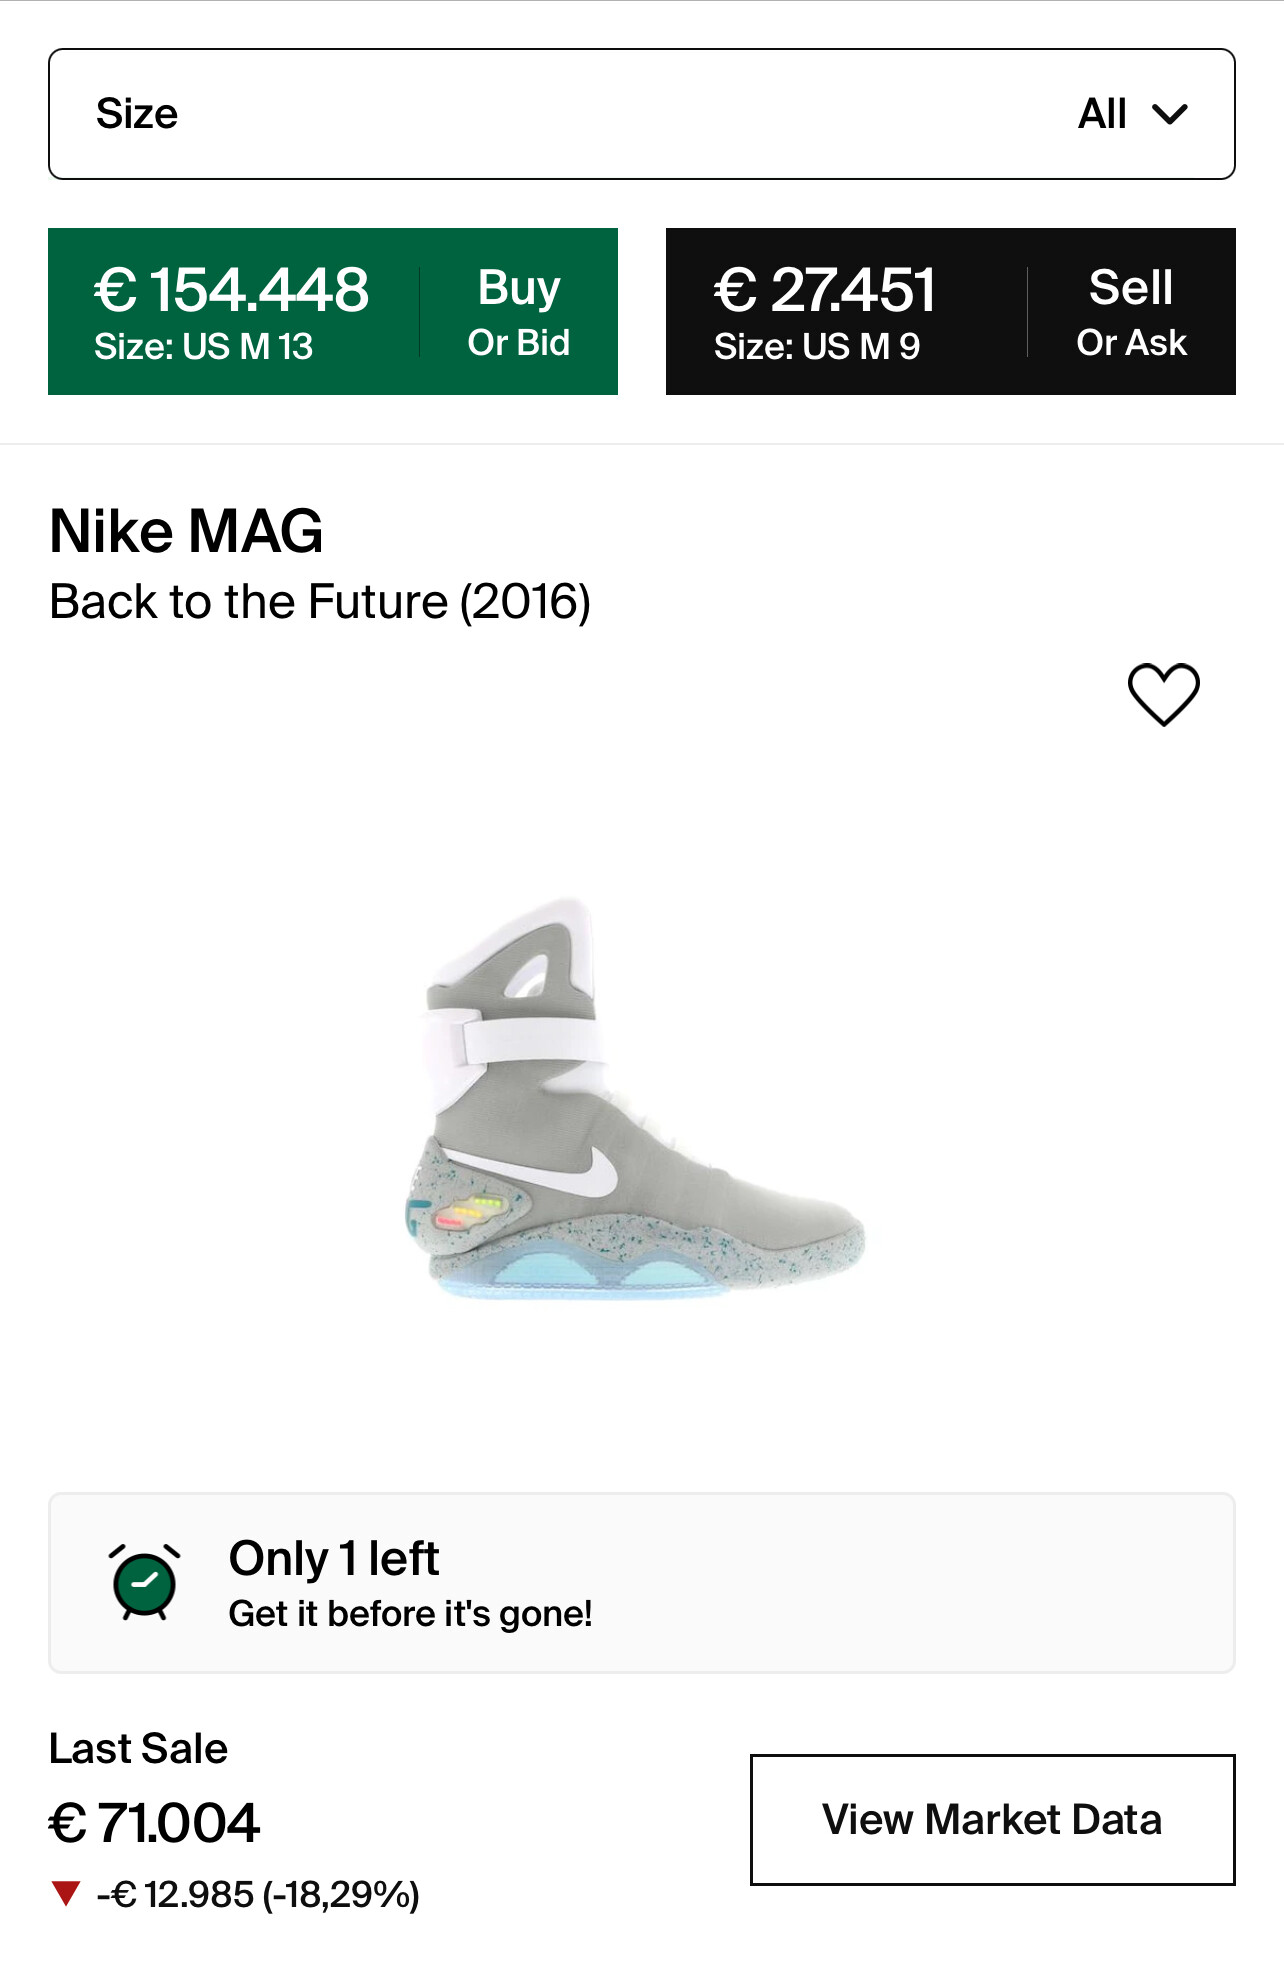
Task: Click the red downward price-change triangle
Action: coord(66,1893)
